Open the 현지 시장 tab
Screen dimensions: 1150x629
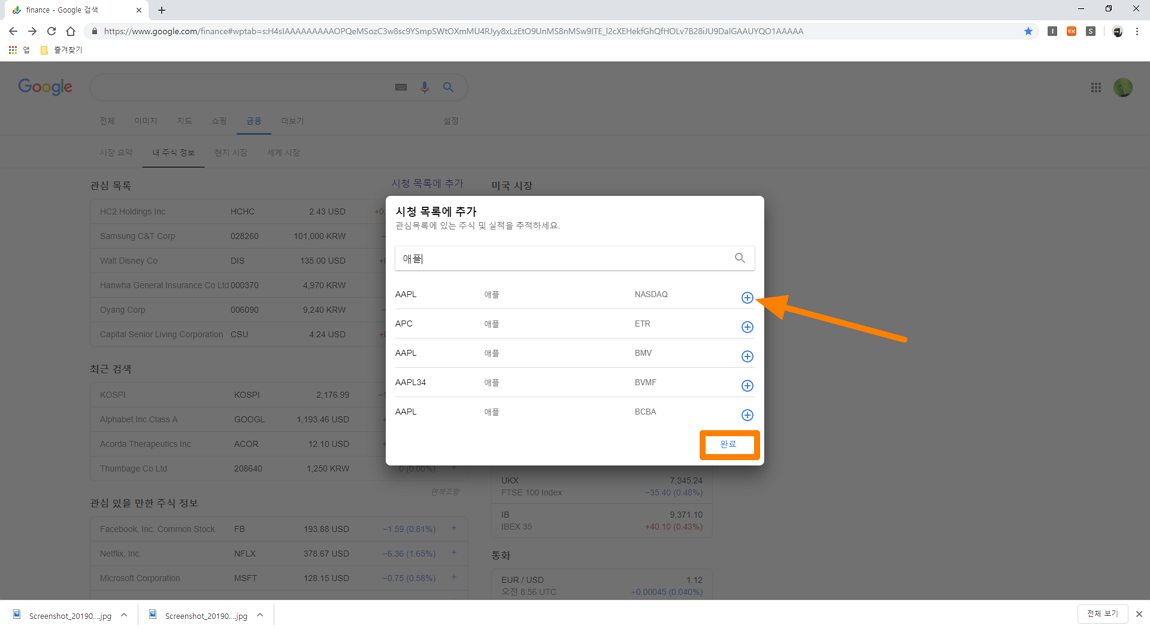[x=230, y=152]
